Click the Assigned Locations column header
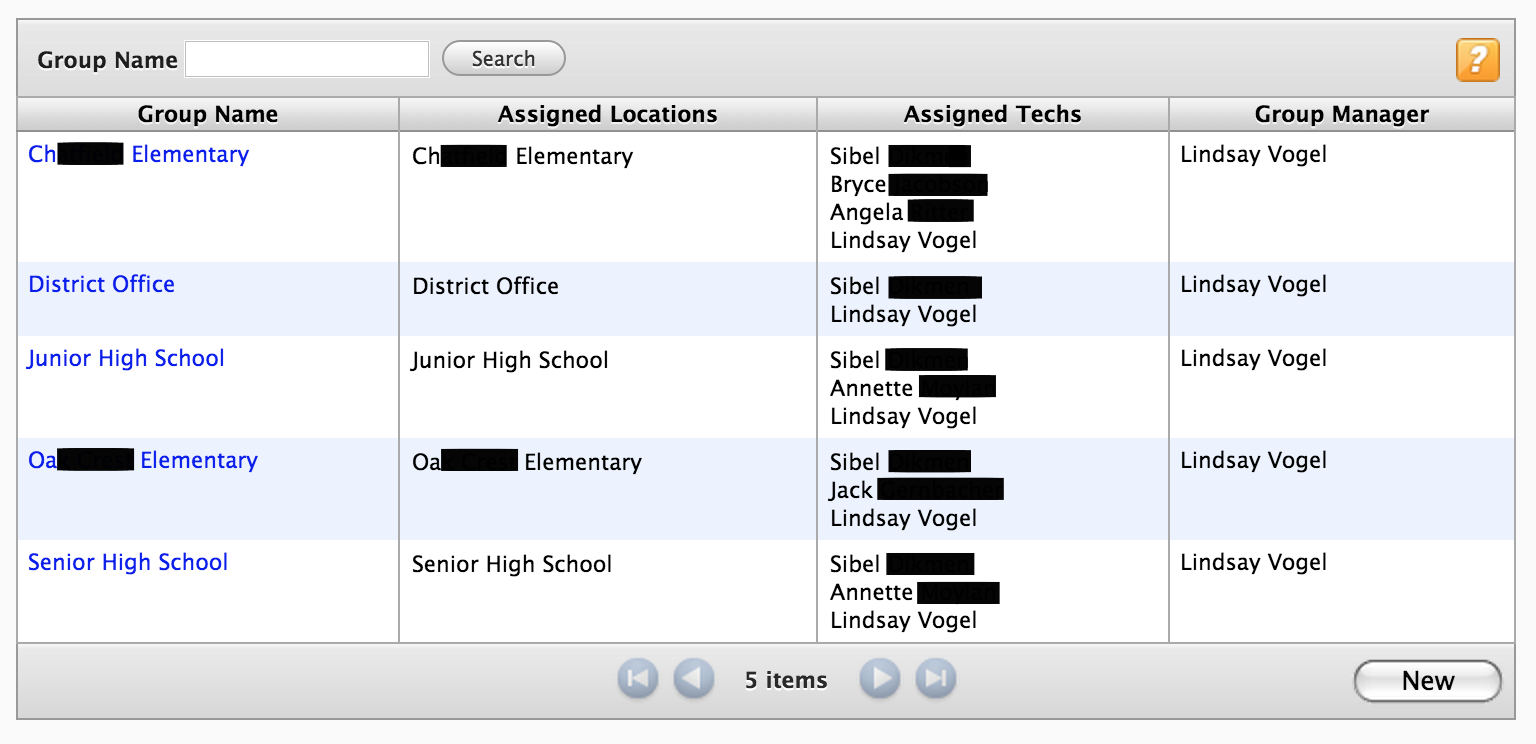Screen dimensions: 1536x744 click(x=606, y=114)
